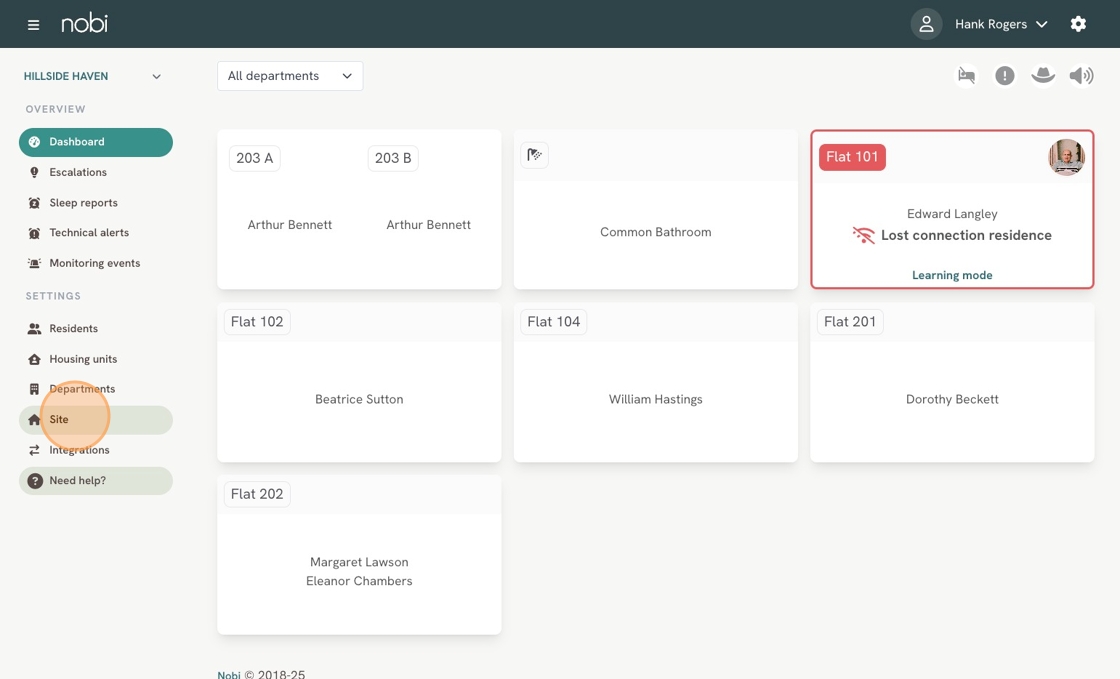The width and height of the screenshot is (1120, 679).
Task: Go to Escalations in the sidebar
Action: [78, 172]
